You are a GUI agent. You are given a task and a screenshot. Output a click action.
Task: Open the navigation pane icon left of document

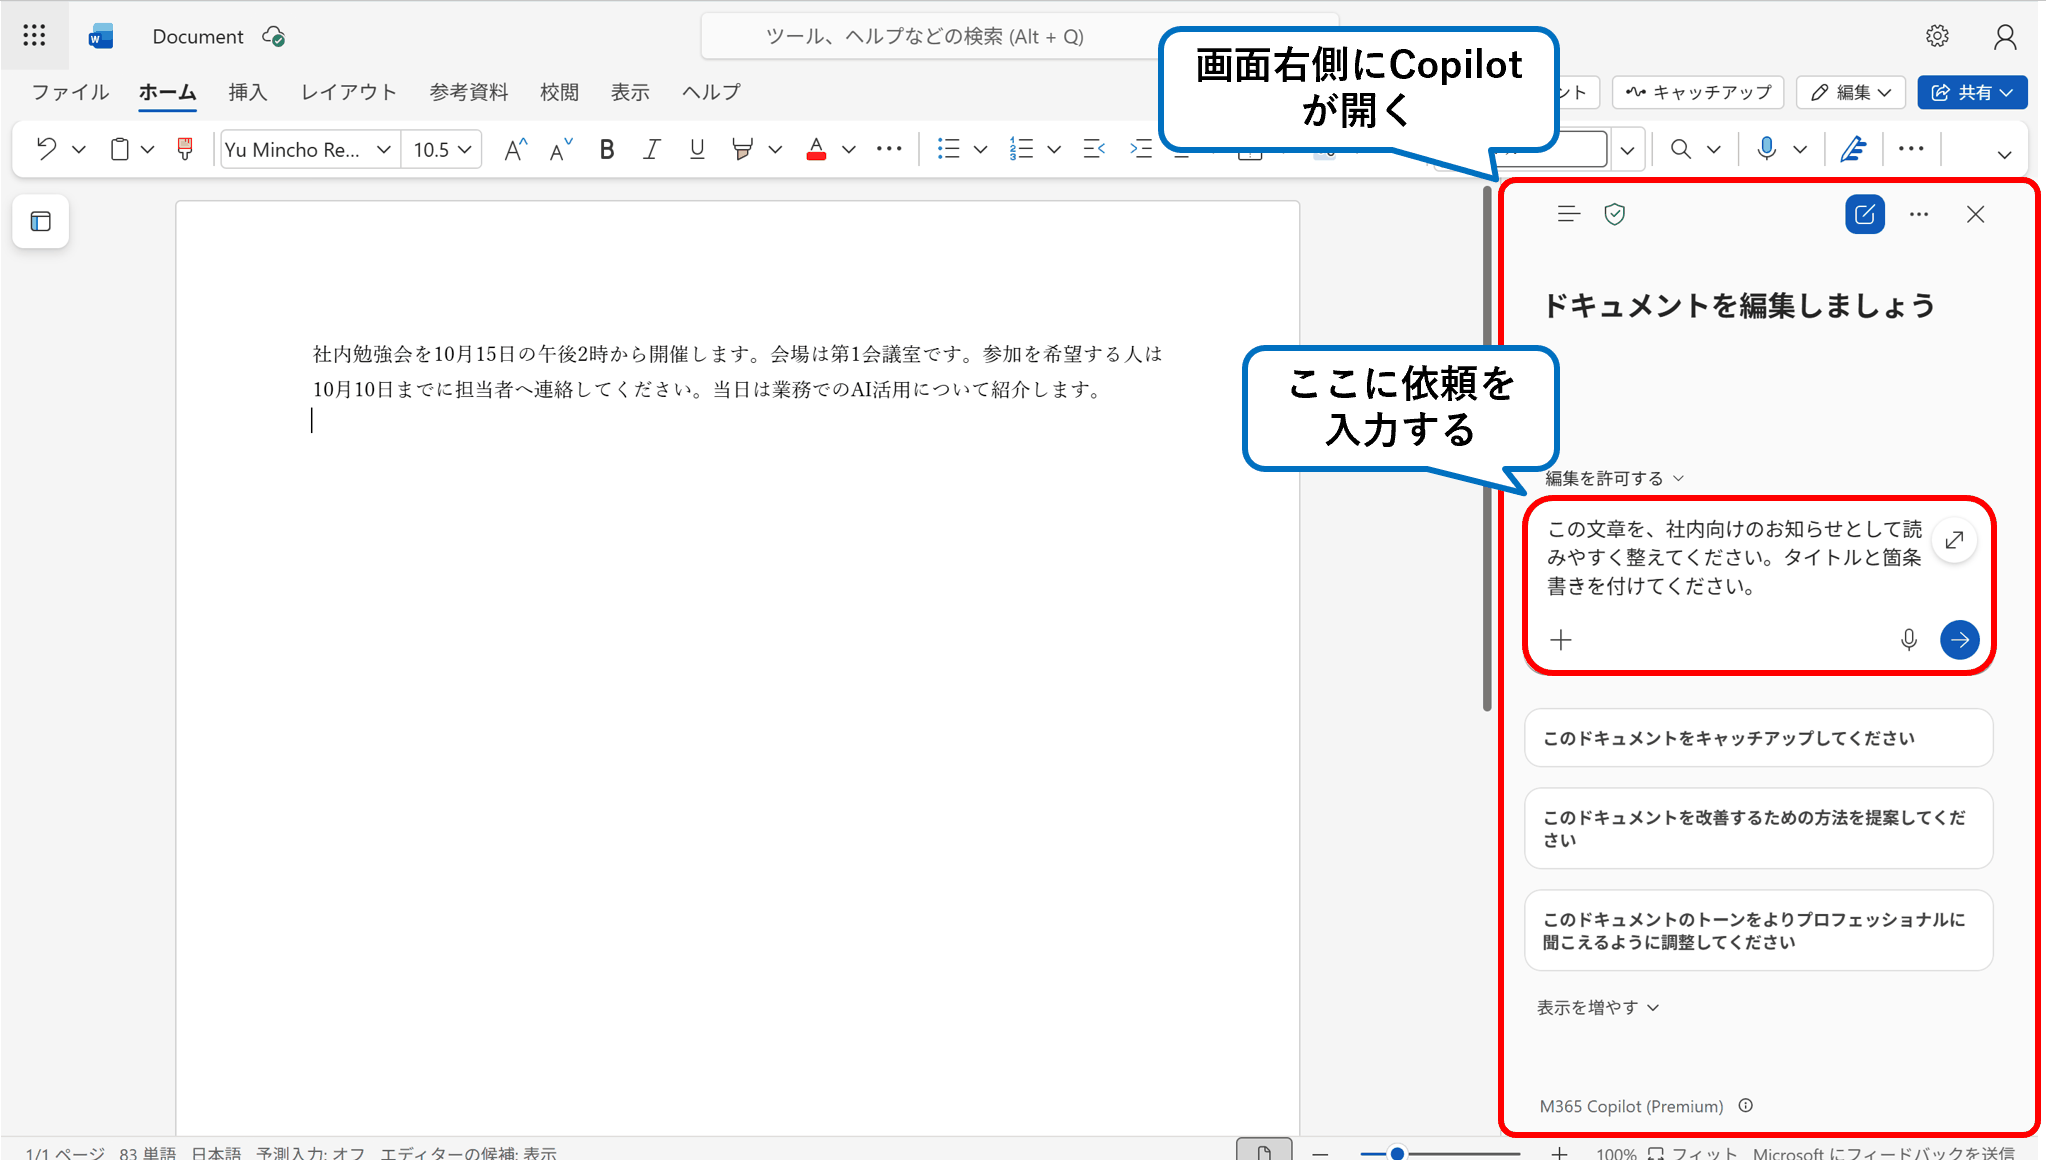41,221
